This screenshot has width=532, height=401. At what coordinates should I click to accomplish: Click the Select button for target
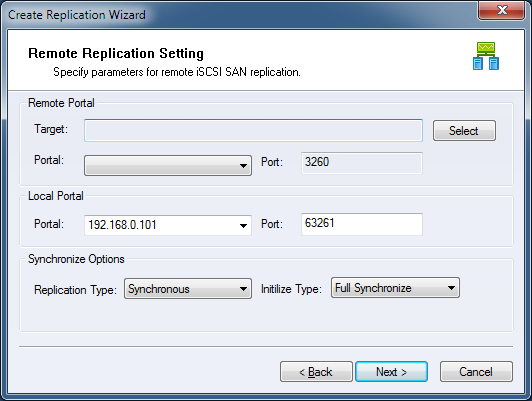(464, 131)
